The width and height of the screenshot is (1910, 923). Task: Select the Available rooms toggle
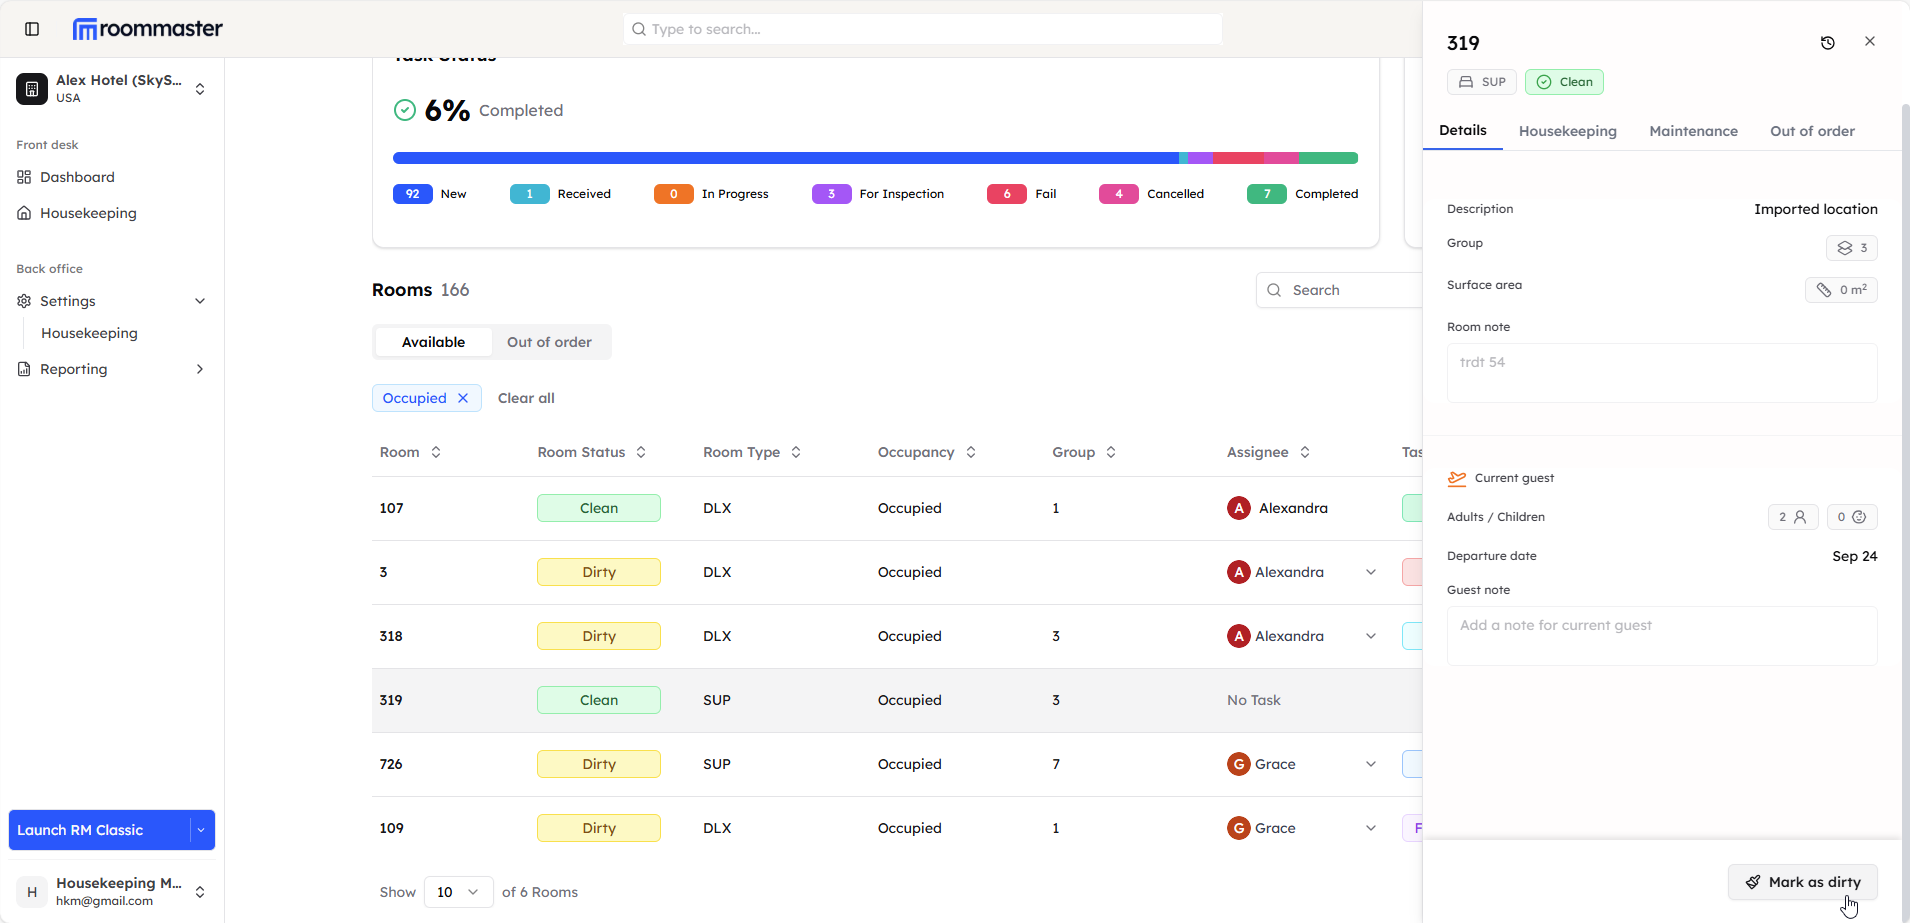pos(433,342)
